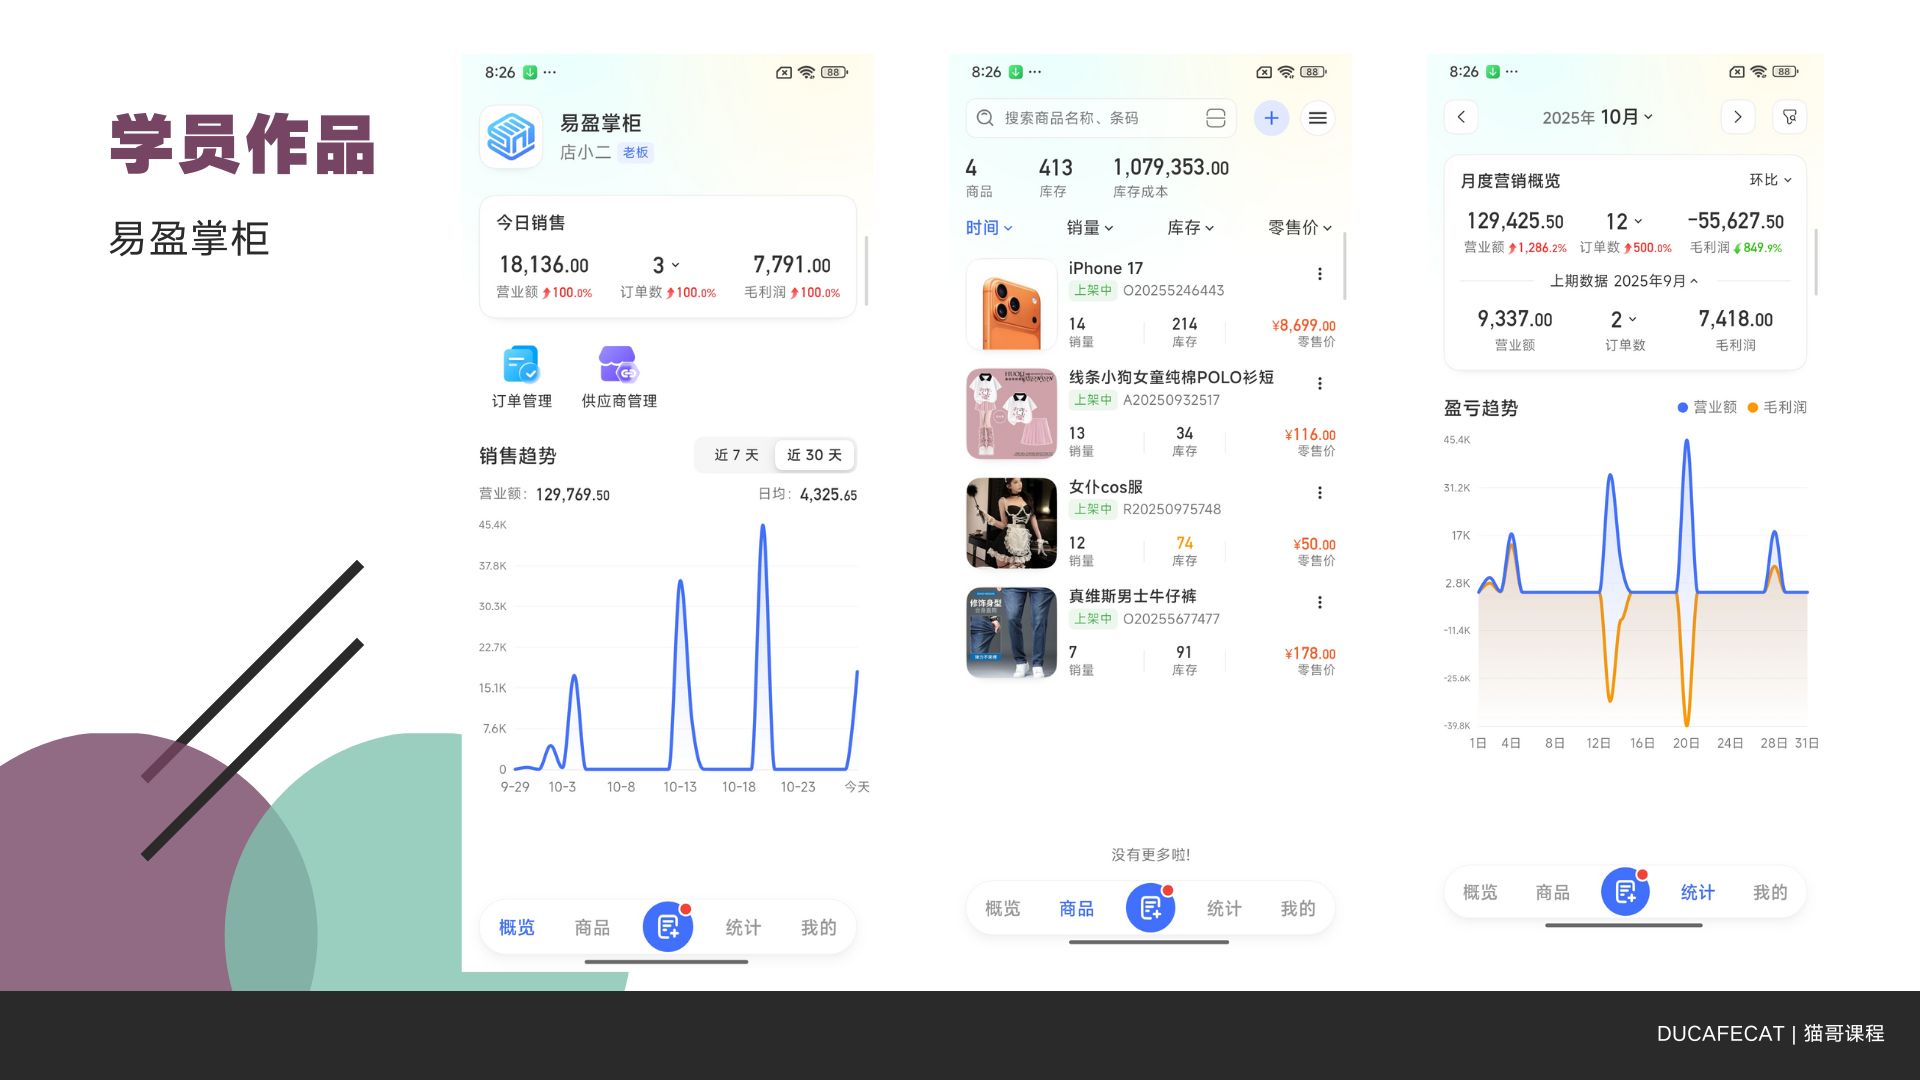Image resolution: width=1920 pixels, height=1080 pixels.
Task: Tap the barcode scan icon in search bar
Action: pos(1215,118)
